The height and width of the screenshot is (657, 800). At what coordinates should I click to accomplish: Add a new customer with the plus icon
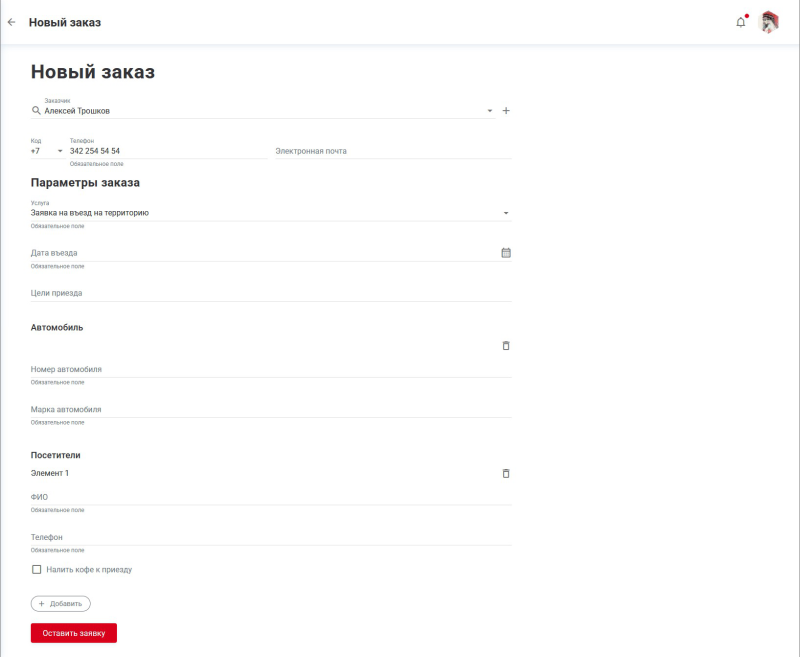(505, 110)
